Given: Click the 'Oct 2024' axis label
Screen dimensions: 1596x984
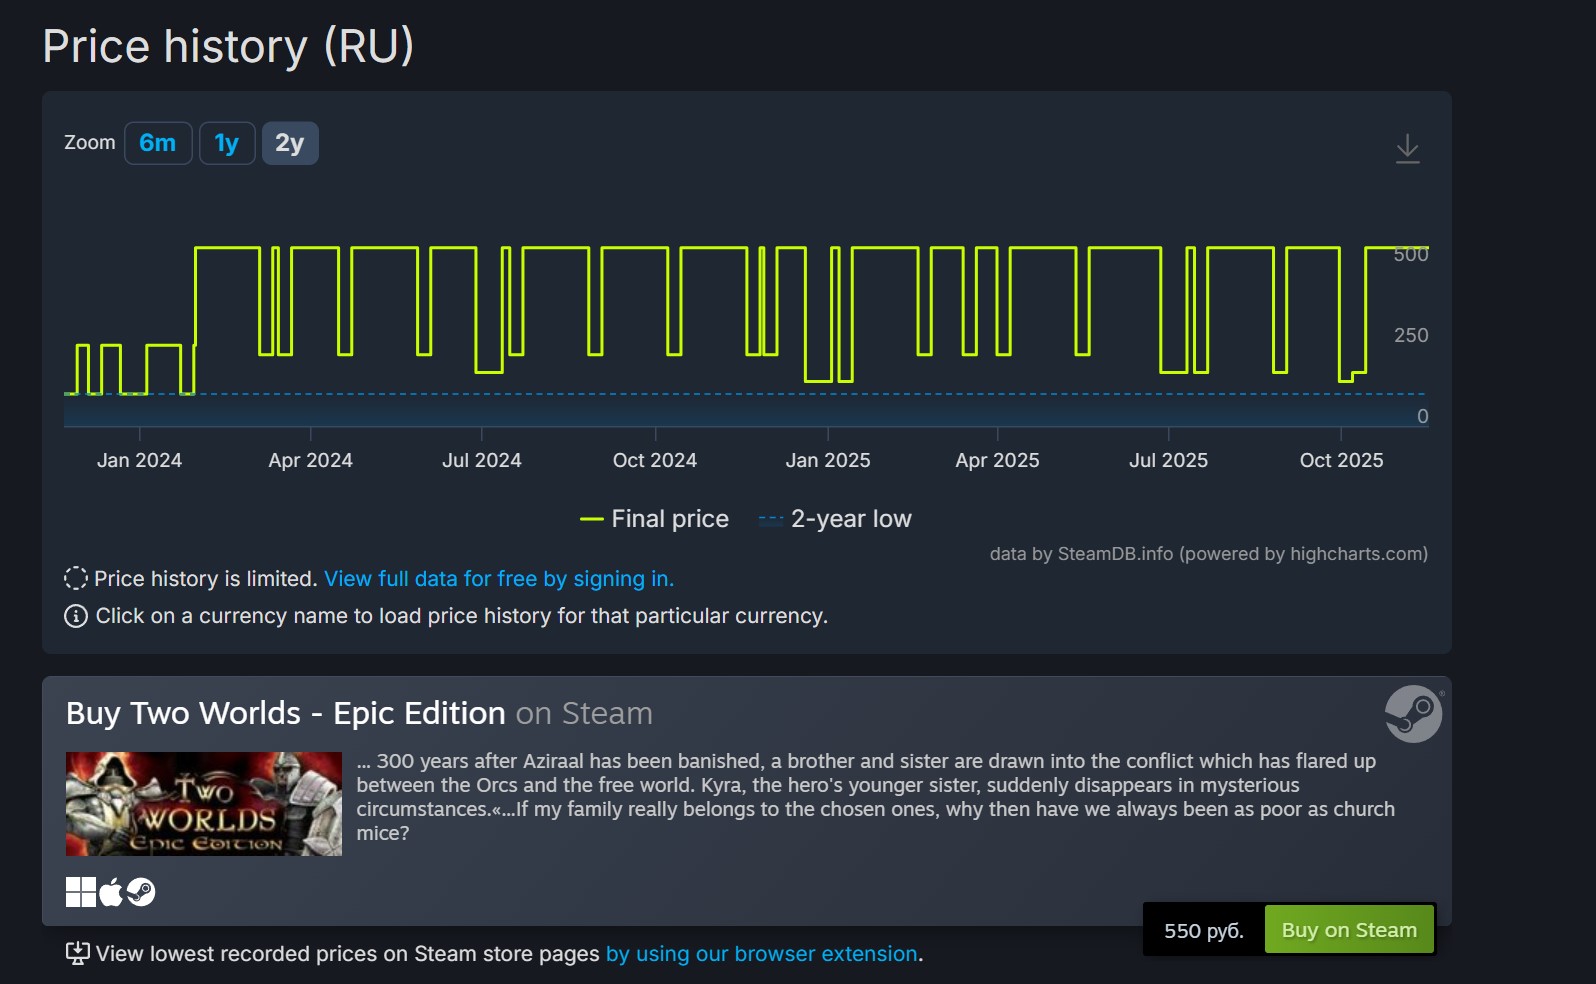Looking at the screenshot, I should click(x=655, y=460).
